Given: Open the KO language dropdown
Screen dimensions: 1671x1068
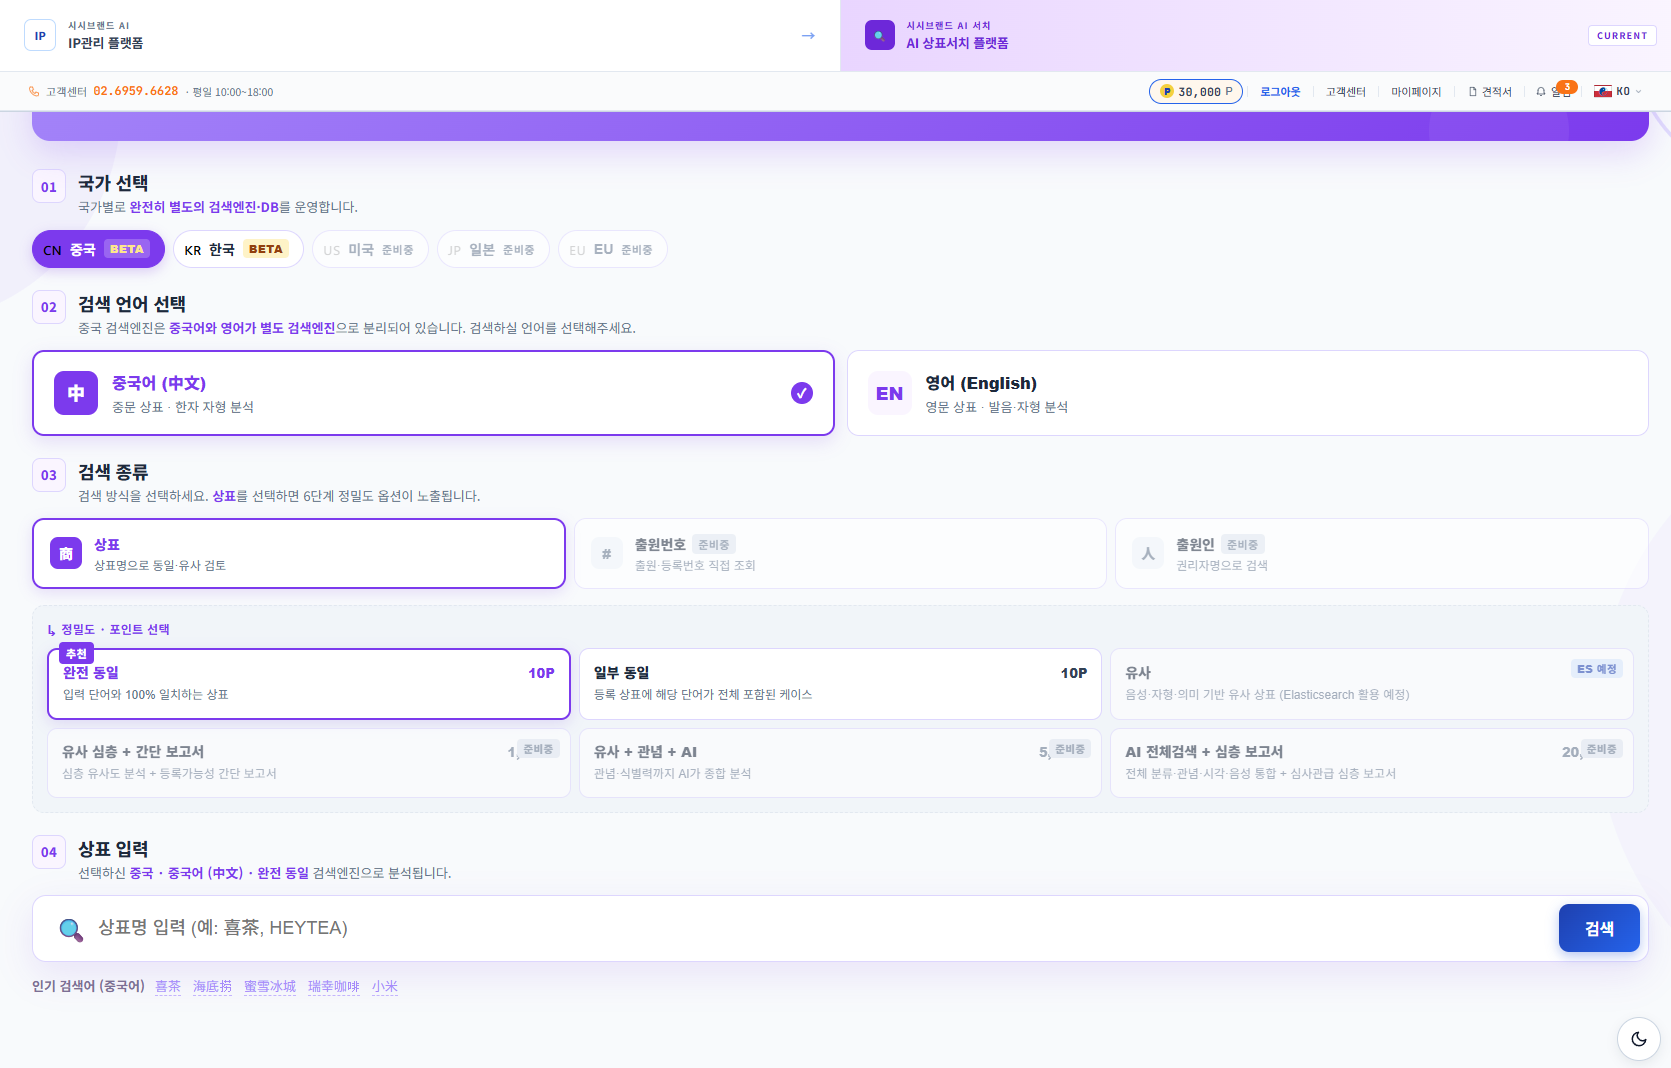Looking at the screenshot, I should tap(1618, 92).
